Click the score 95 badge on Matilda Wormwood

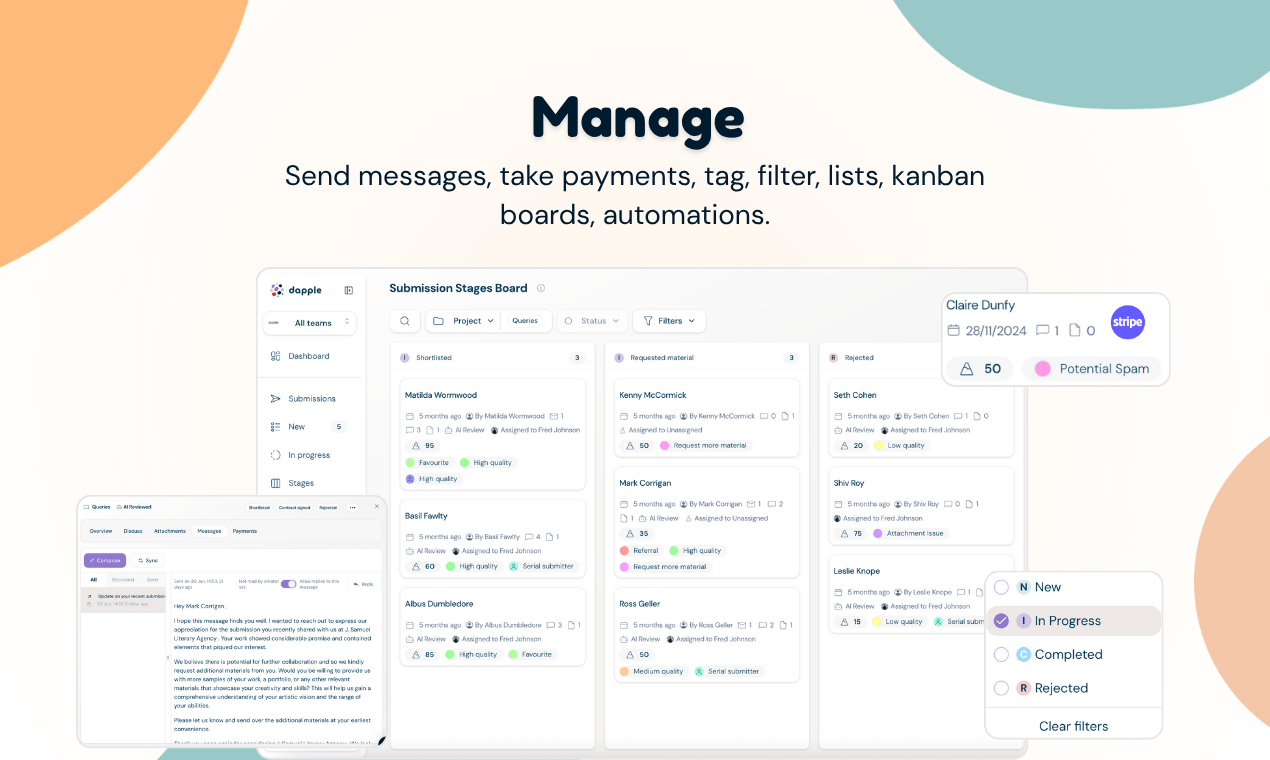(x=424, y=446)
